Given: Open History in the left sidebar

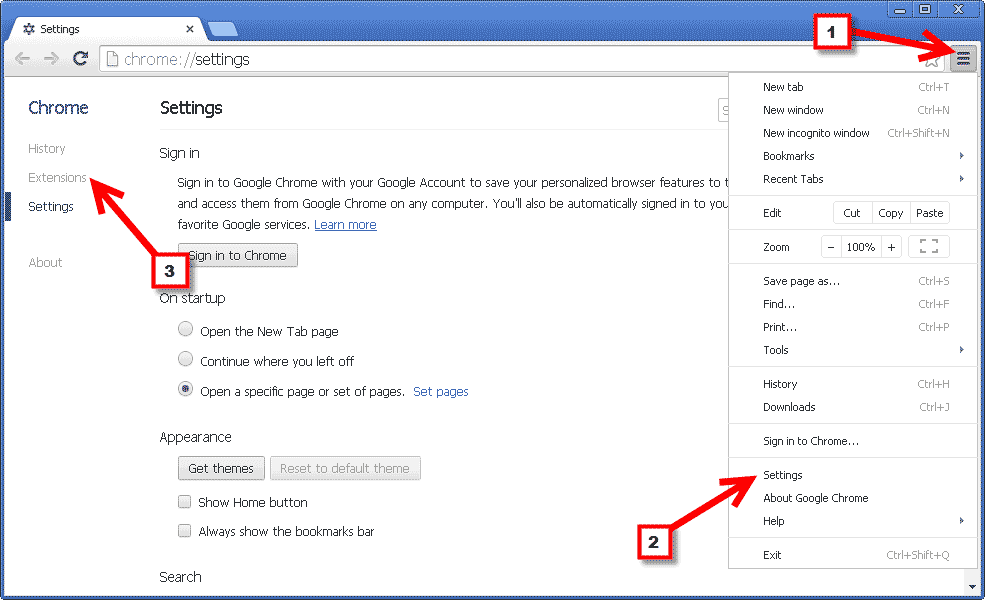Looking at the screenshot, I should (x=46, y=148).
